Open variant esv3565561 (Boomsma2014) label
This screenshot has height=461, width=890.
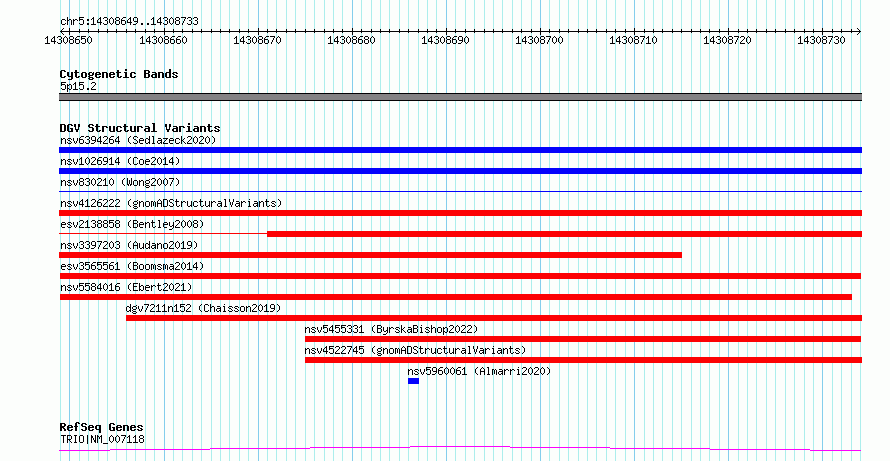point(132,266)
